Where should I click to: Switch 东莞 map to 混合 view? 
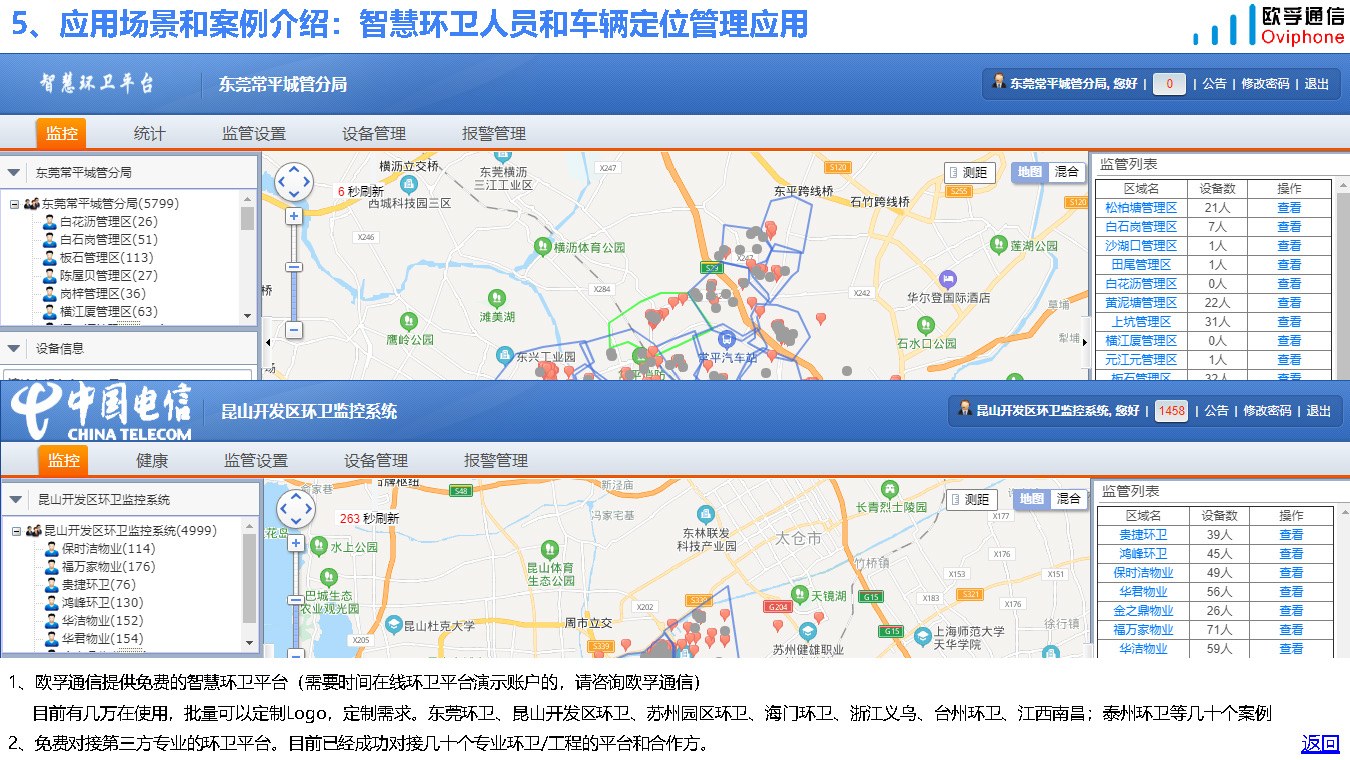pos(1067,172)
